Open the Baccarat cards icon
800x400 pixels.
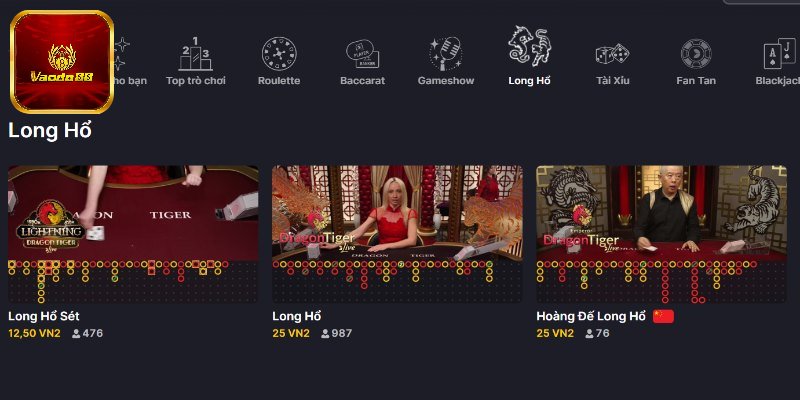[362, 54]
